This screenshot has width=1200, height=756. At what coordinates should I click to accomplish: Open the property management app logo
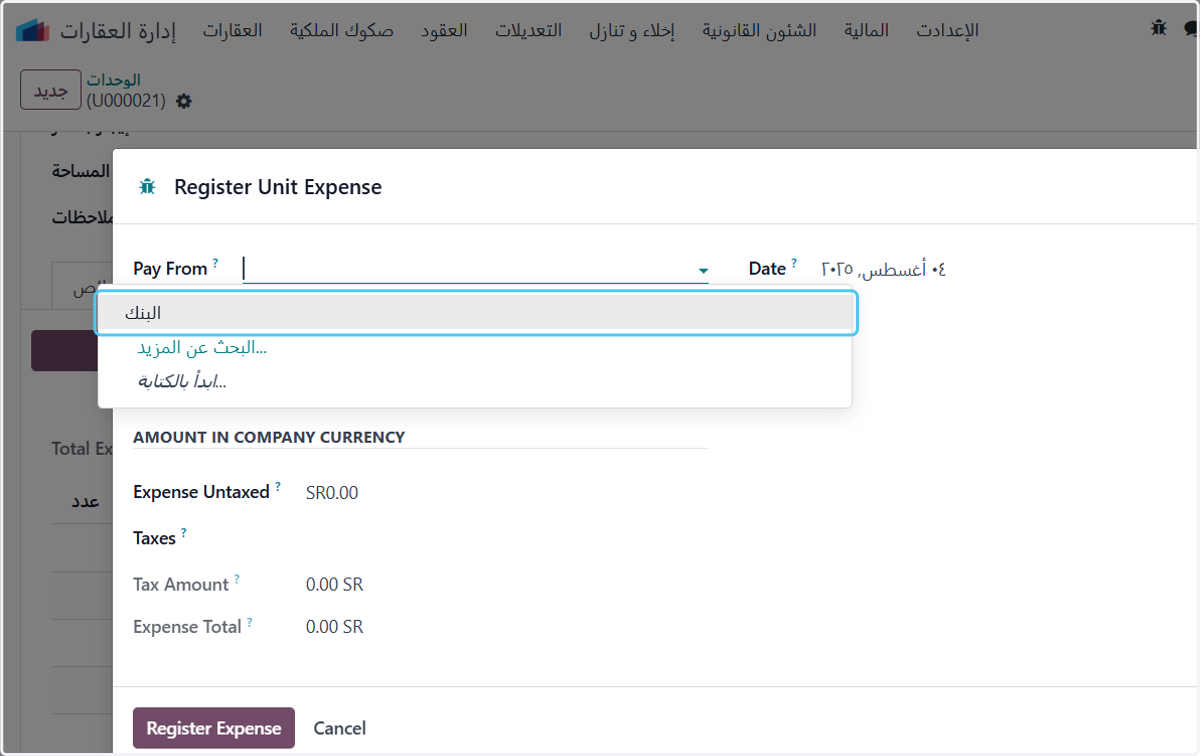(x=33, y=30)
